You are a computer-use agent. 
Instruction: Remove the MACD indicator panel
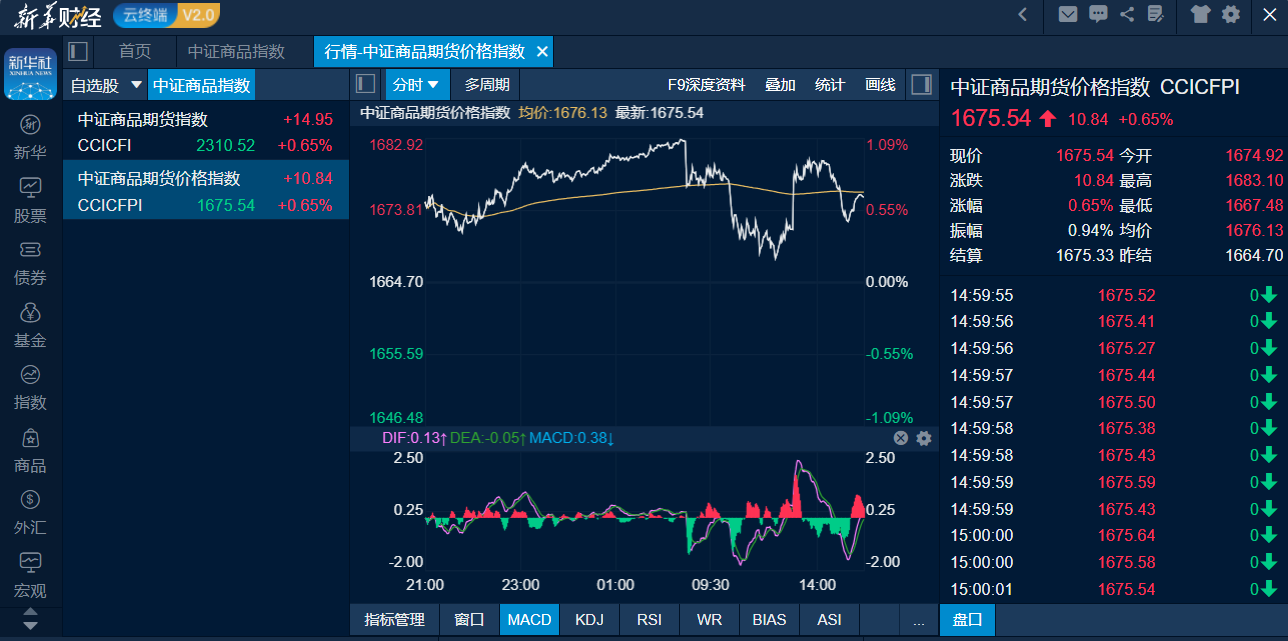[900, 438]
